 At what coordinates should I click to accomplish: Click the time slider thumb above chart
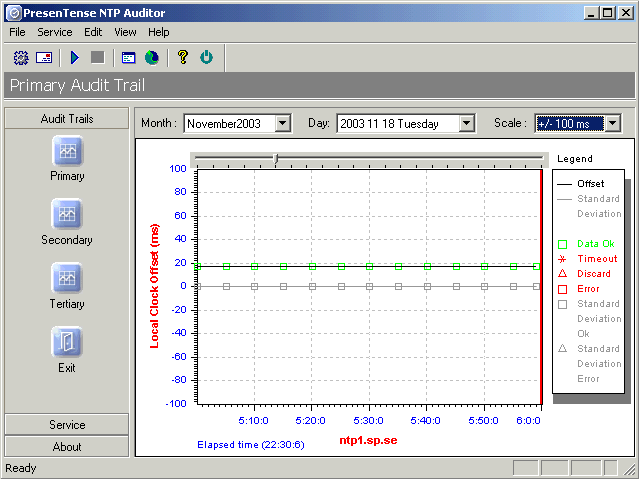click(x=276, y=158)
